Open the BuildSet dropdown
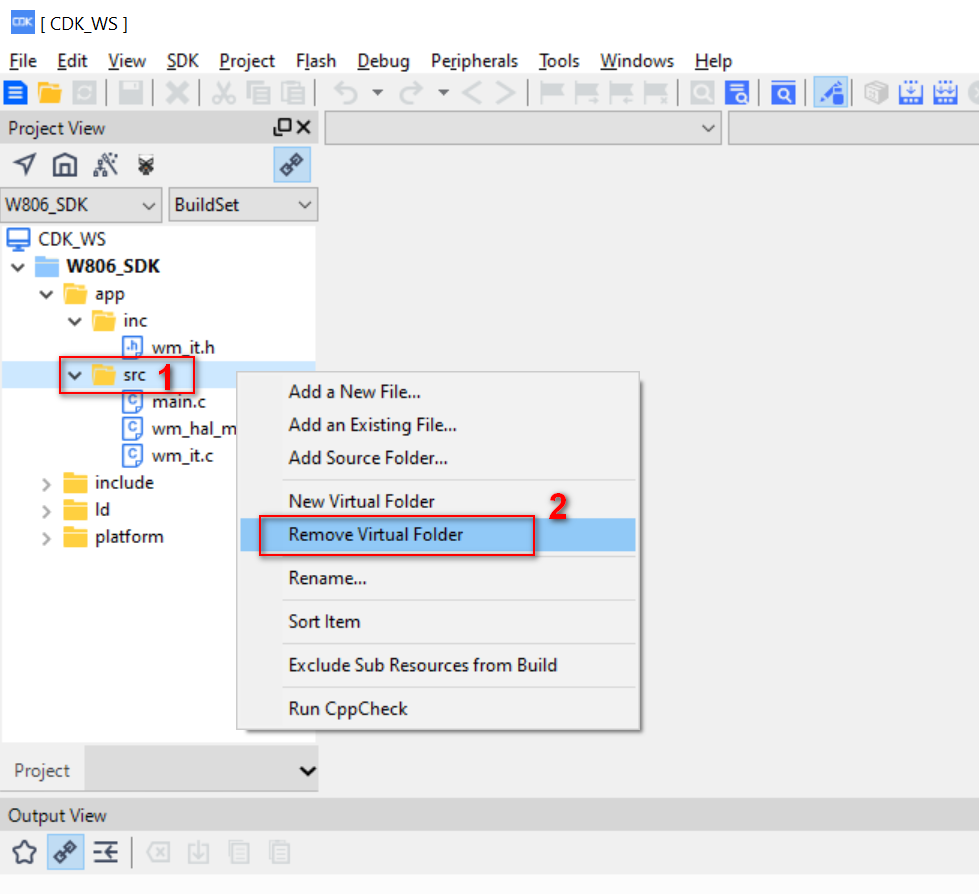 click(244, 205)
